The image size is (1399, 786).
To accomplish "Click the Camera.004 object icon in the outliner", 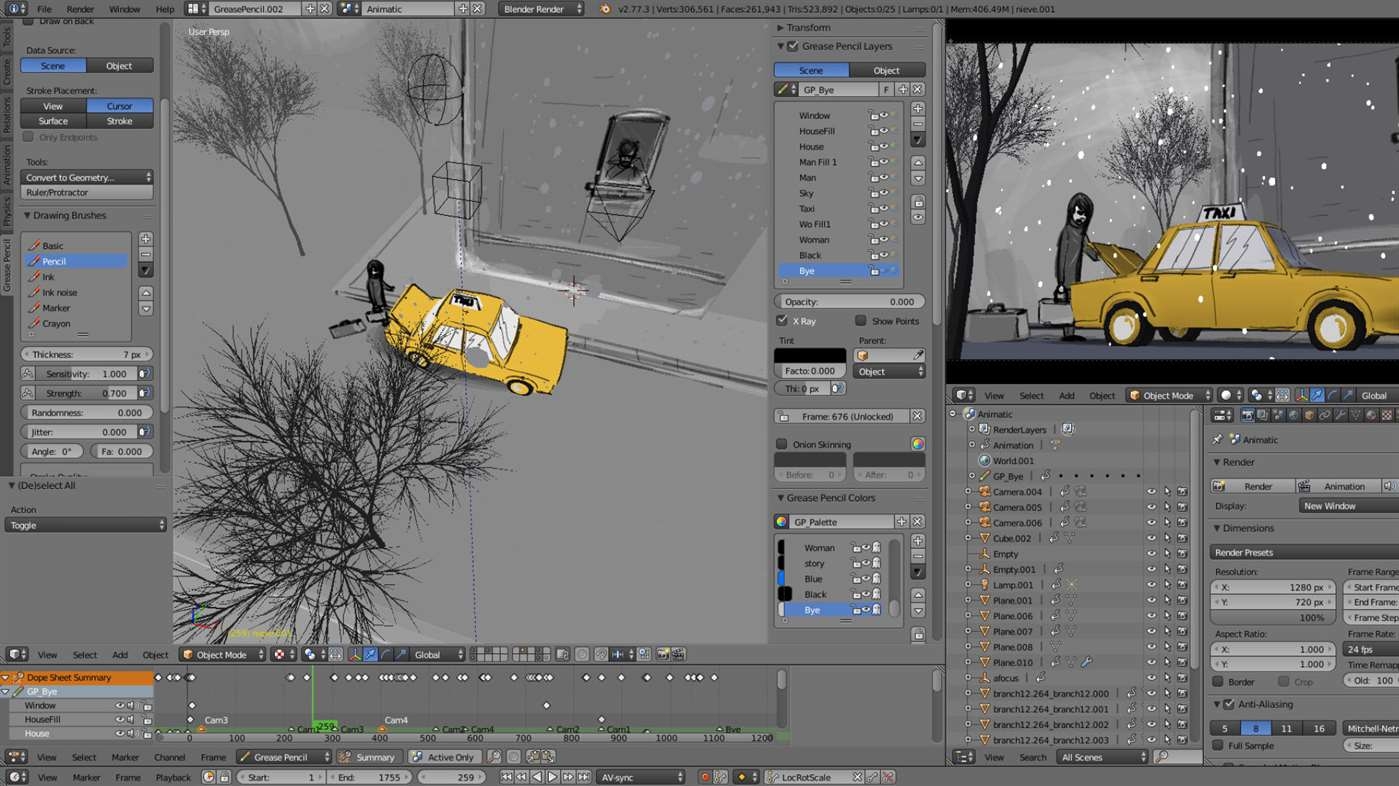I will [983, 492].
